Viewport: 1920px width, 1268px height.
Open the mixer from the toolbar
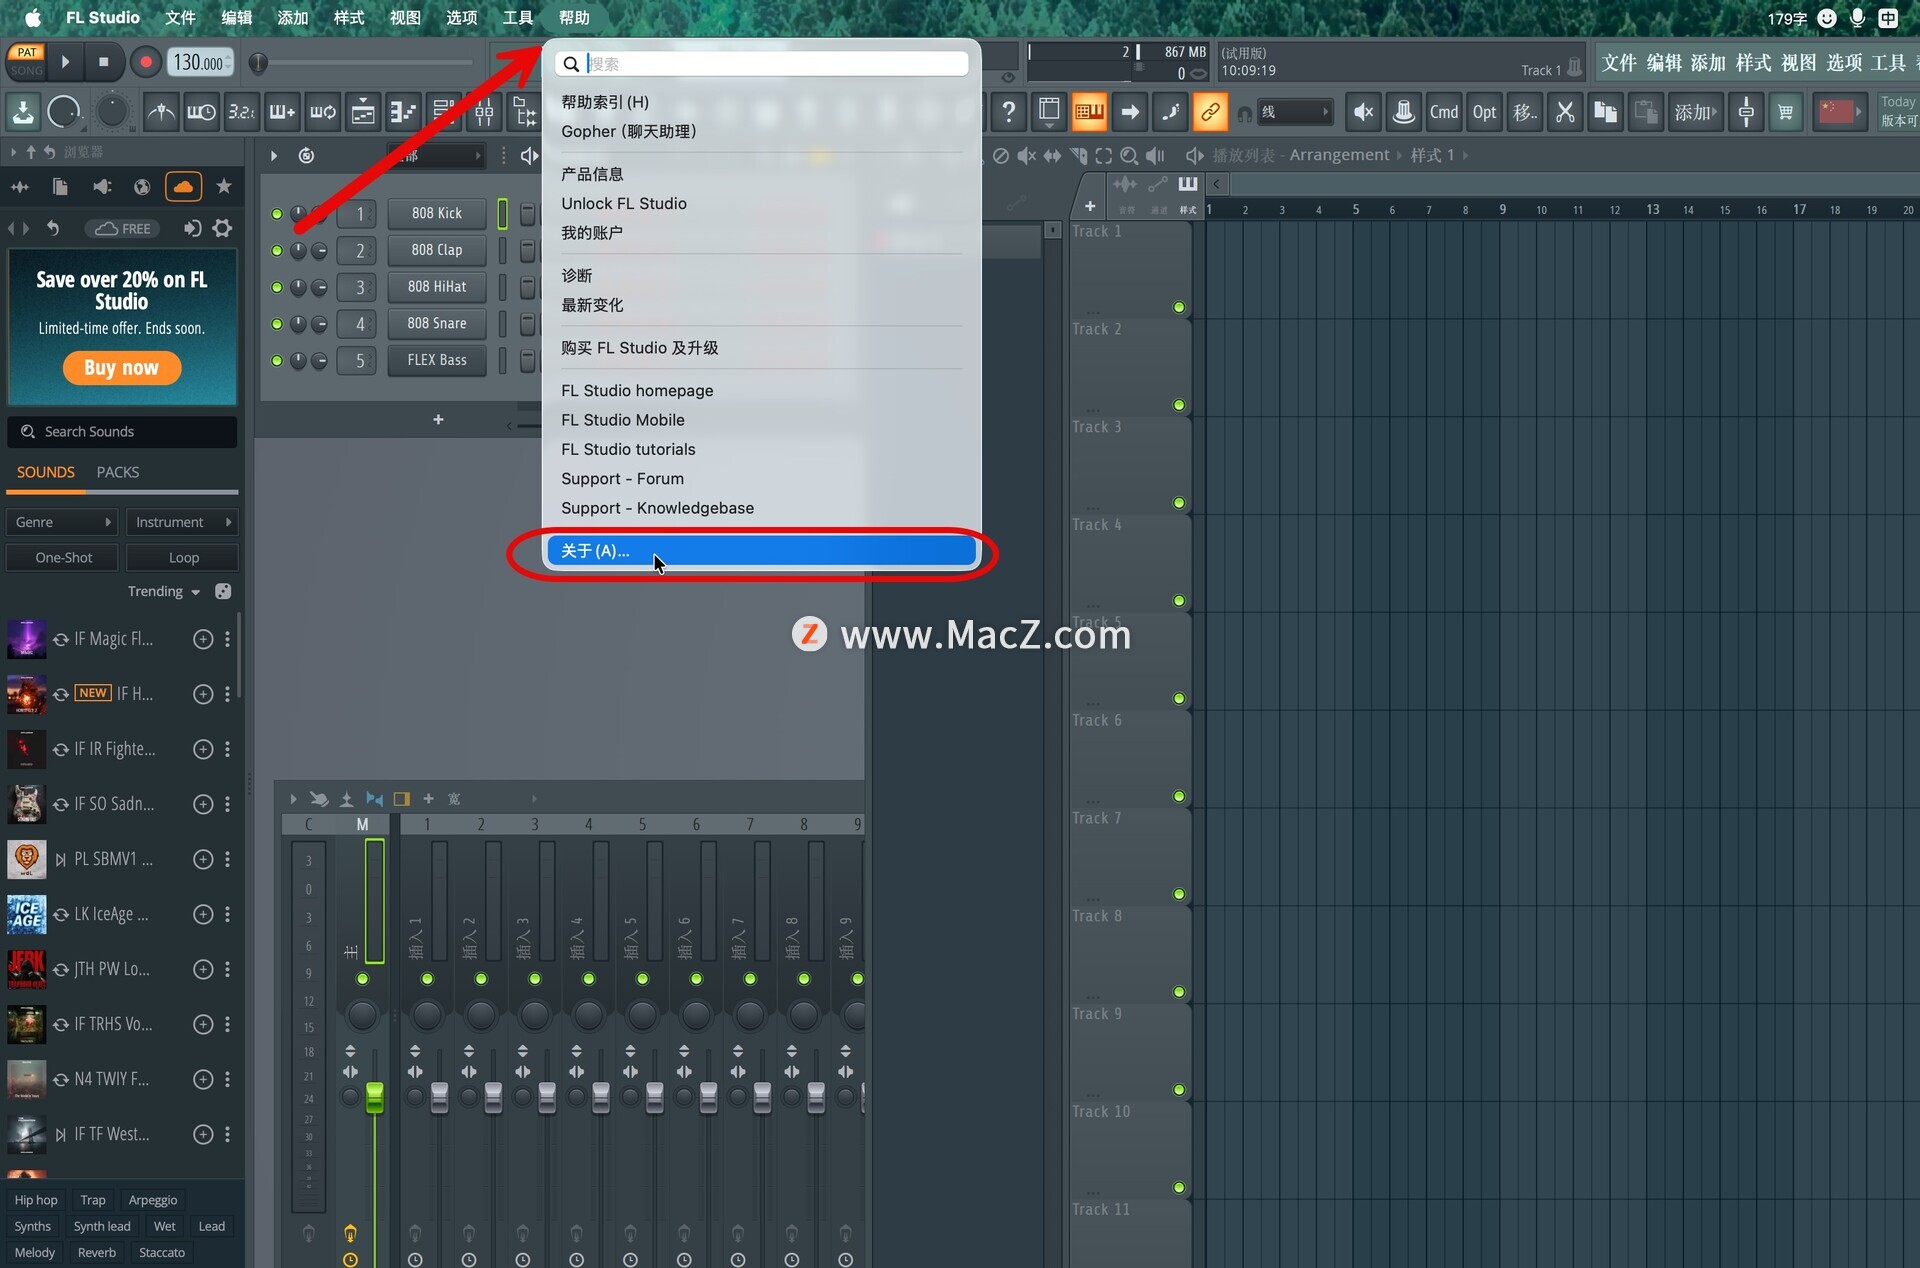[x=484, y=112]
